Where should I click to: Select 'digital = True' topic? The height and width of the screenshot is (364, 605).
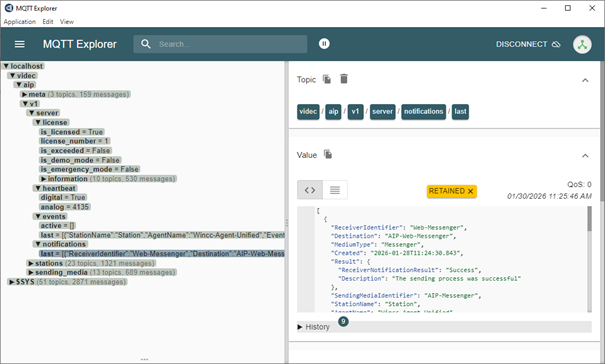click(63, 198)
